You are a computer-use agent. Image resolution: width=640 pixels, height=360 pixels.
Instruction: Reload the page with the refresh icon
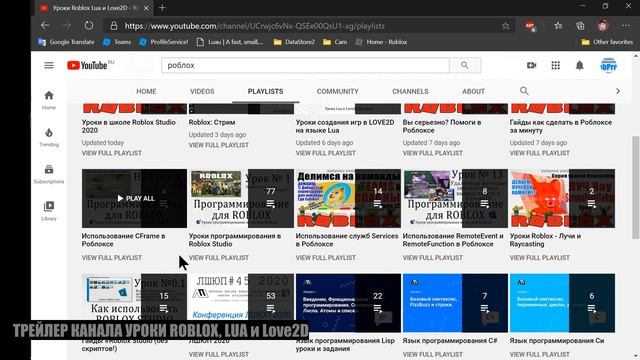[x=89, y=26]
